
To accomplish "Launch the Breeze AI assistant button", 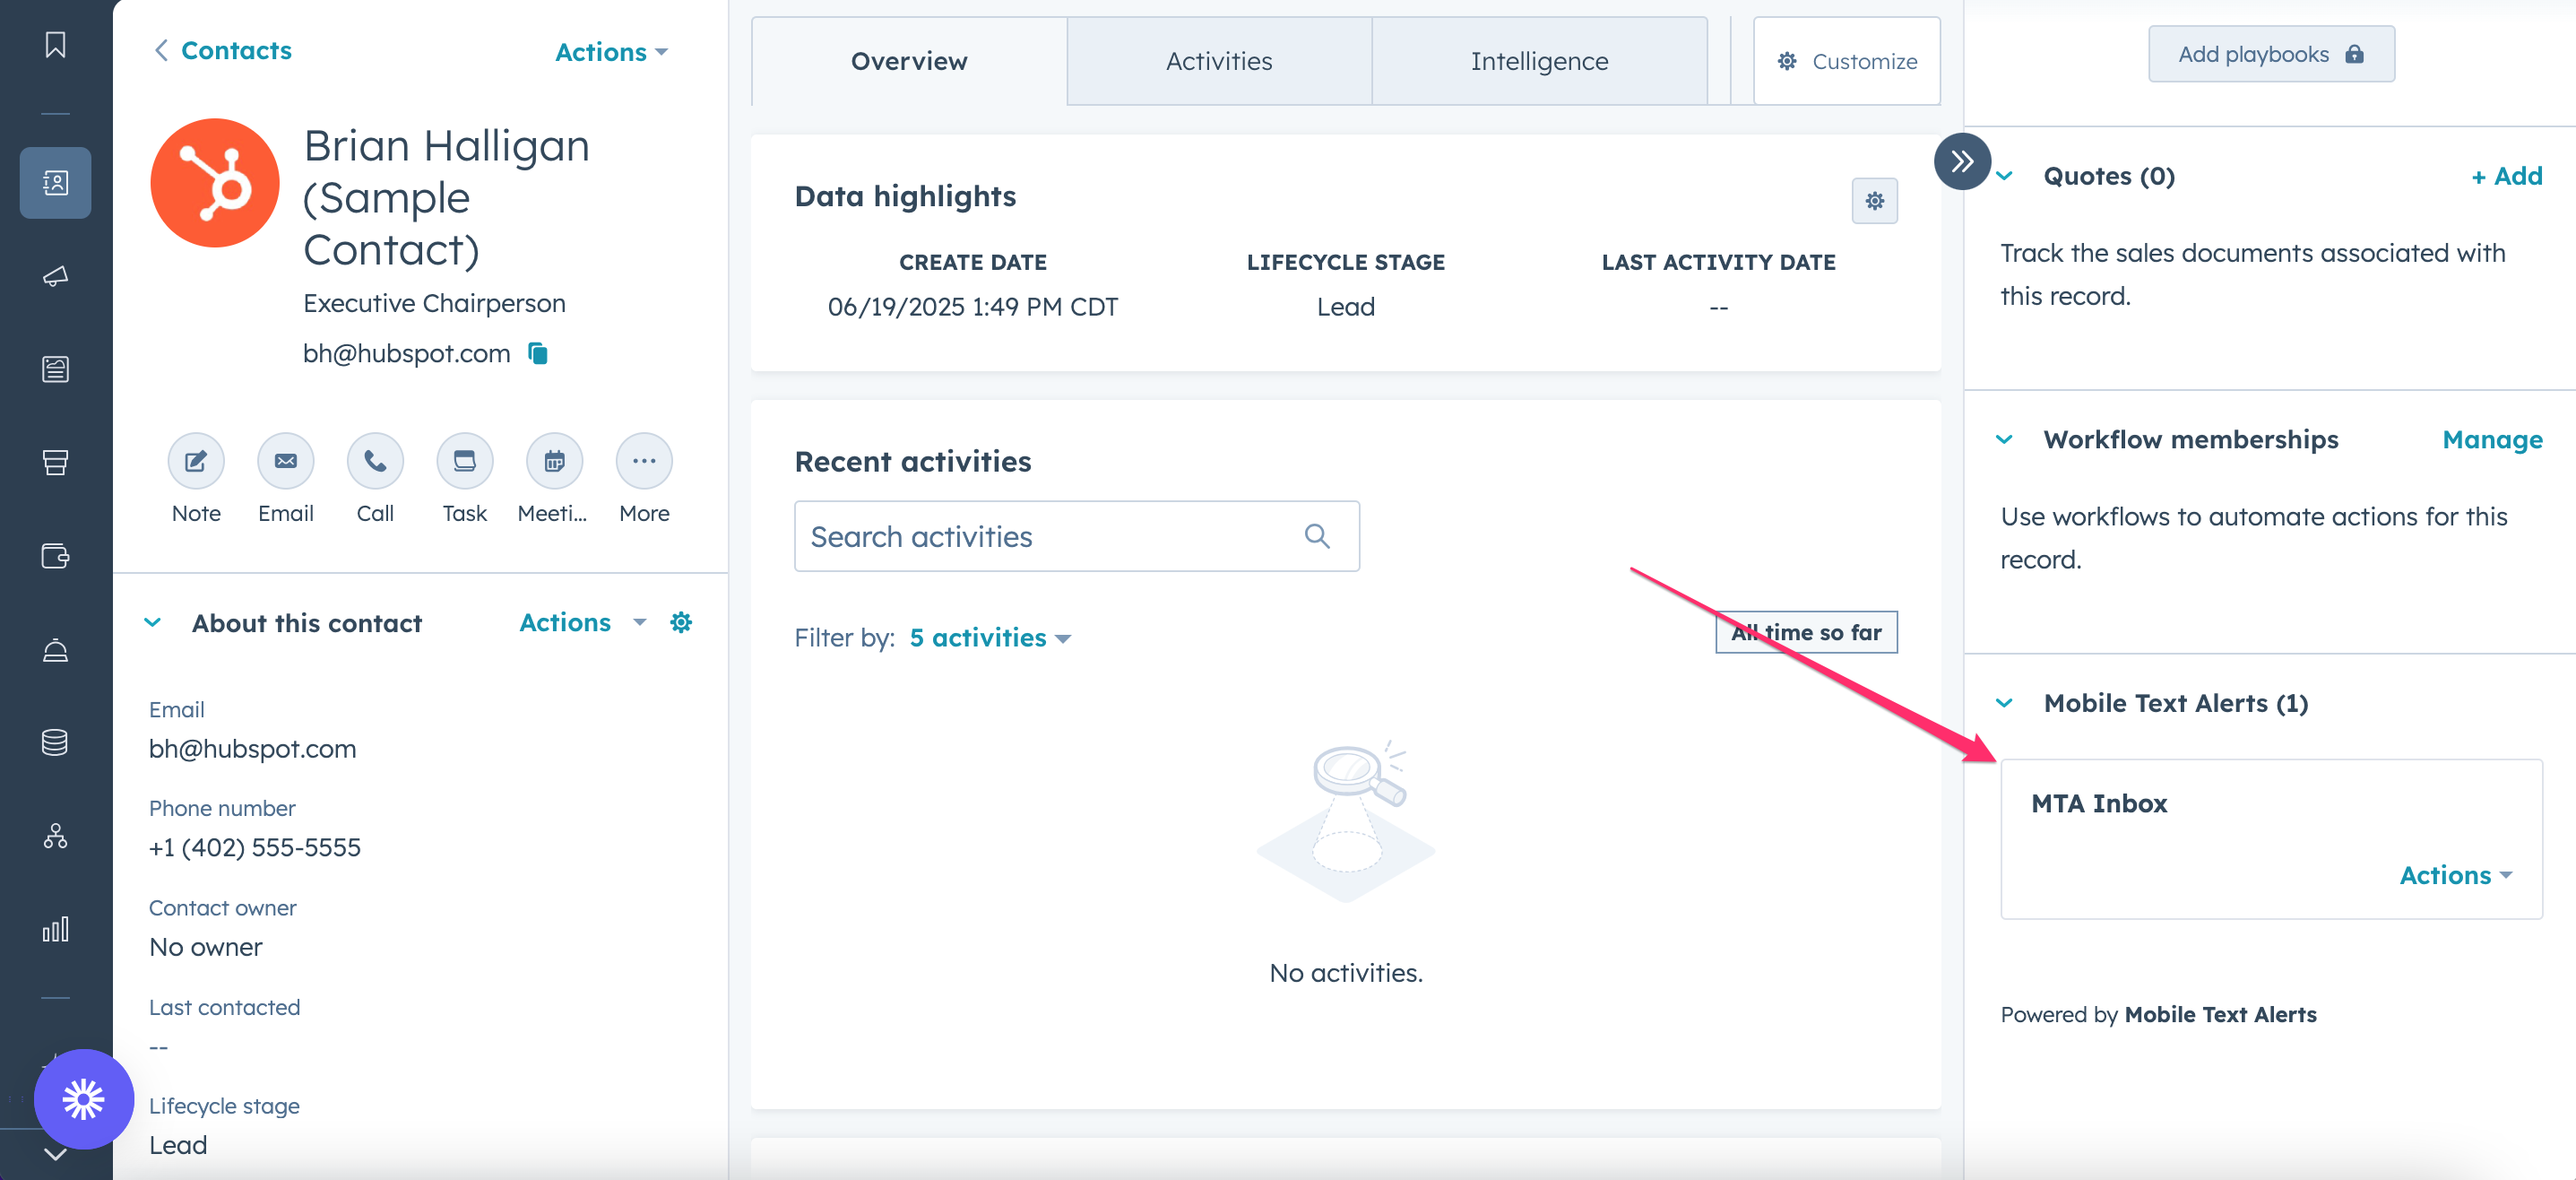I will point(84,1099).
